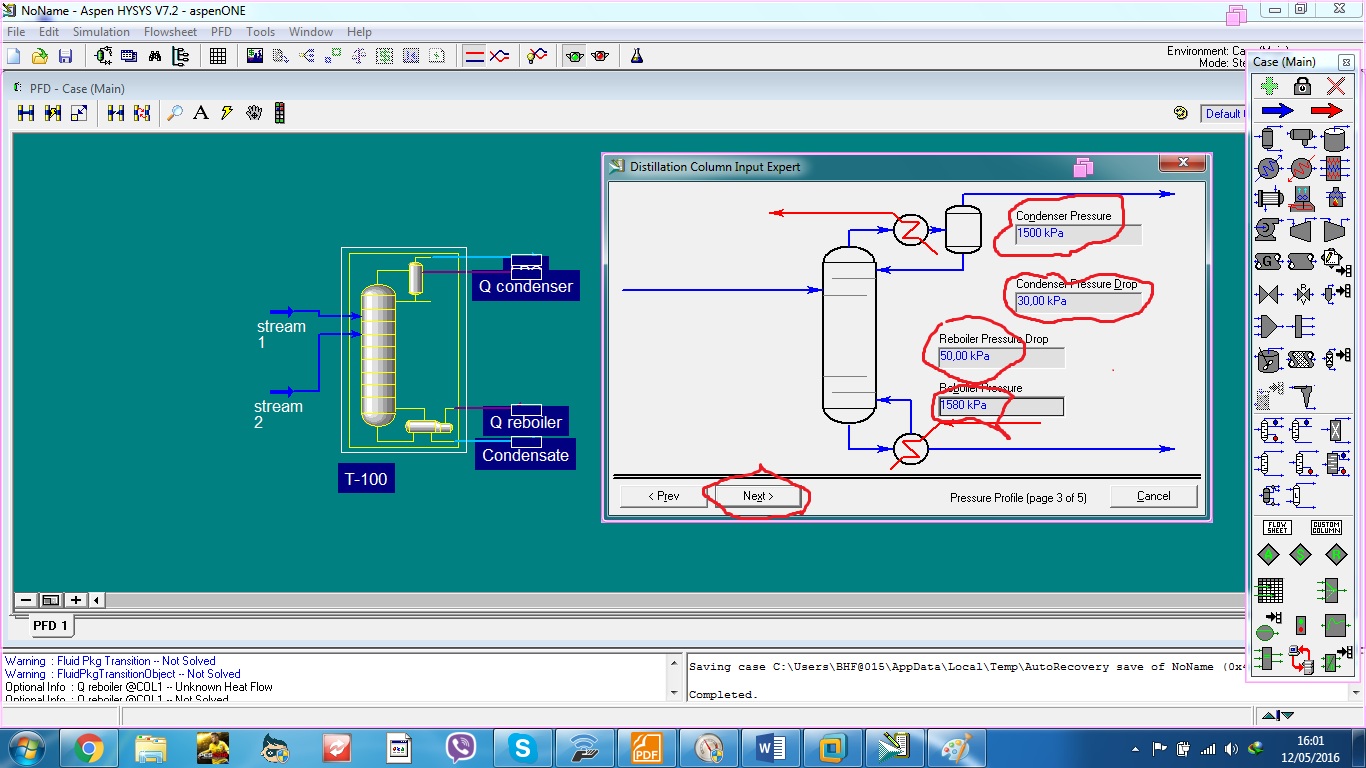Toggle solver active with green traffic light
The width and height of the screenshot is (1366, 768).
[575, 56]
